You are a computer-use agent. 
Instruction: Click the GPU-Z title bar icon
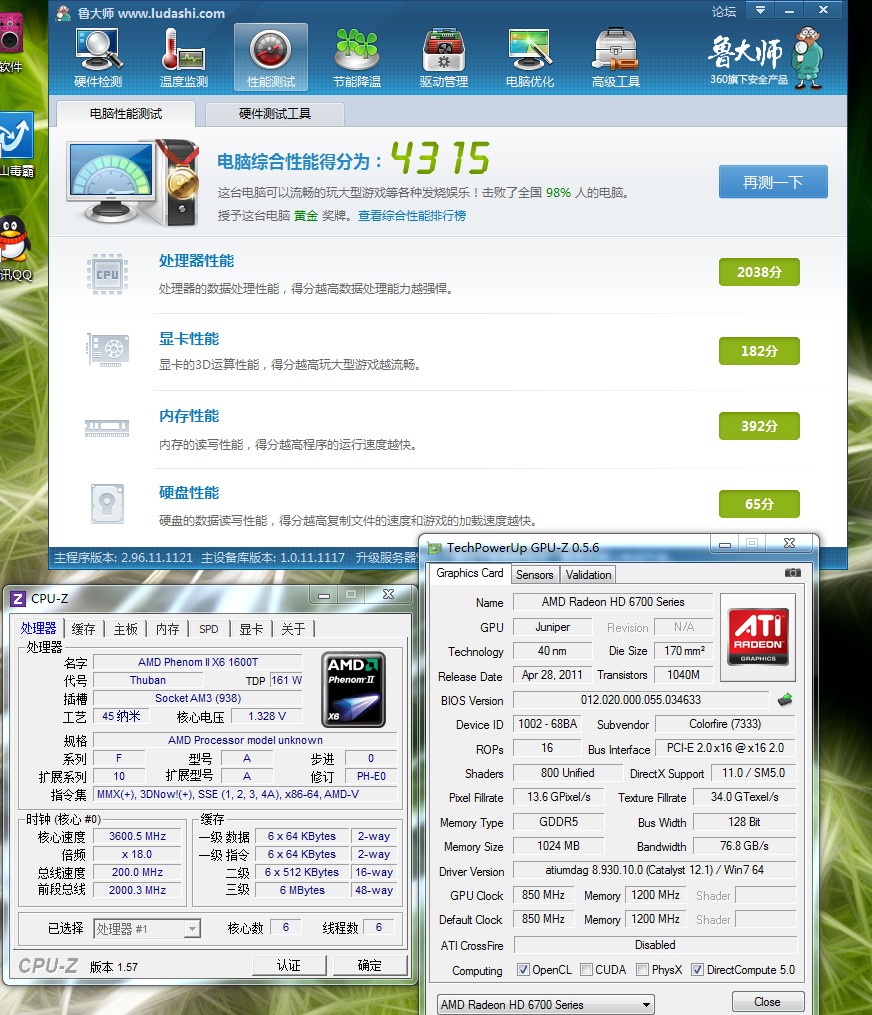click(435, 548)
